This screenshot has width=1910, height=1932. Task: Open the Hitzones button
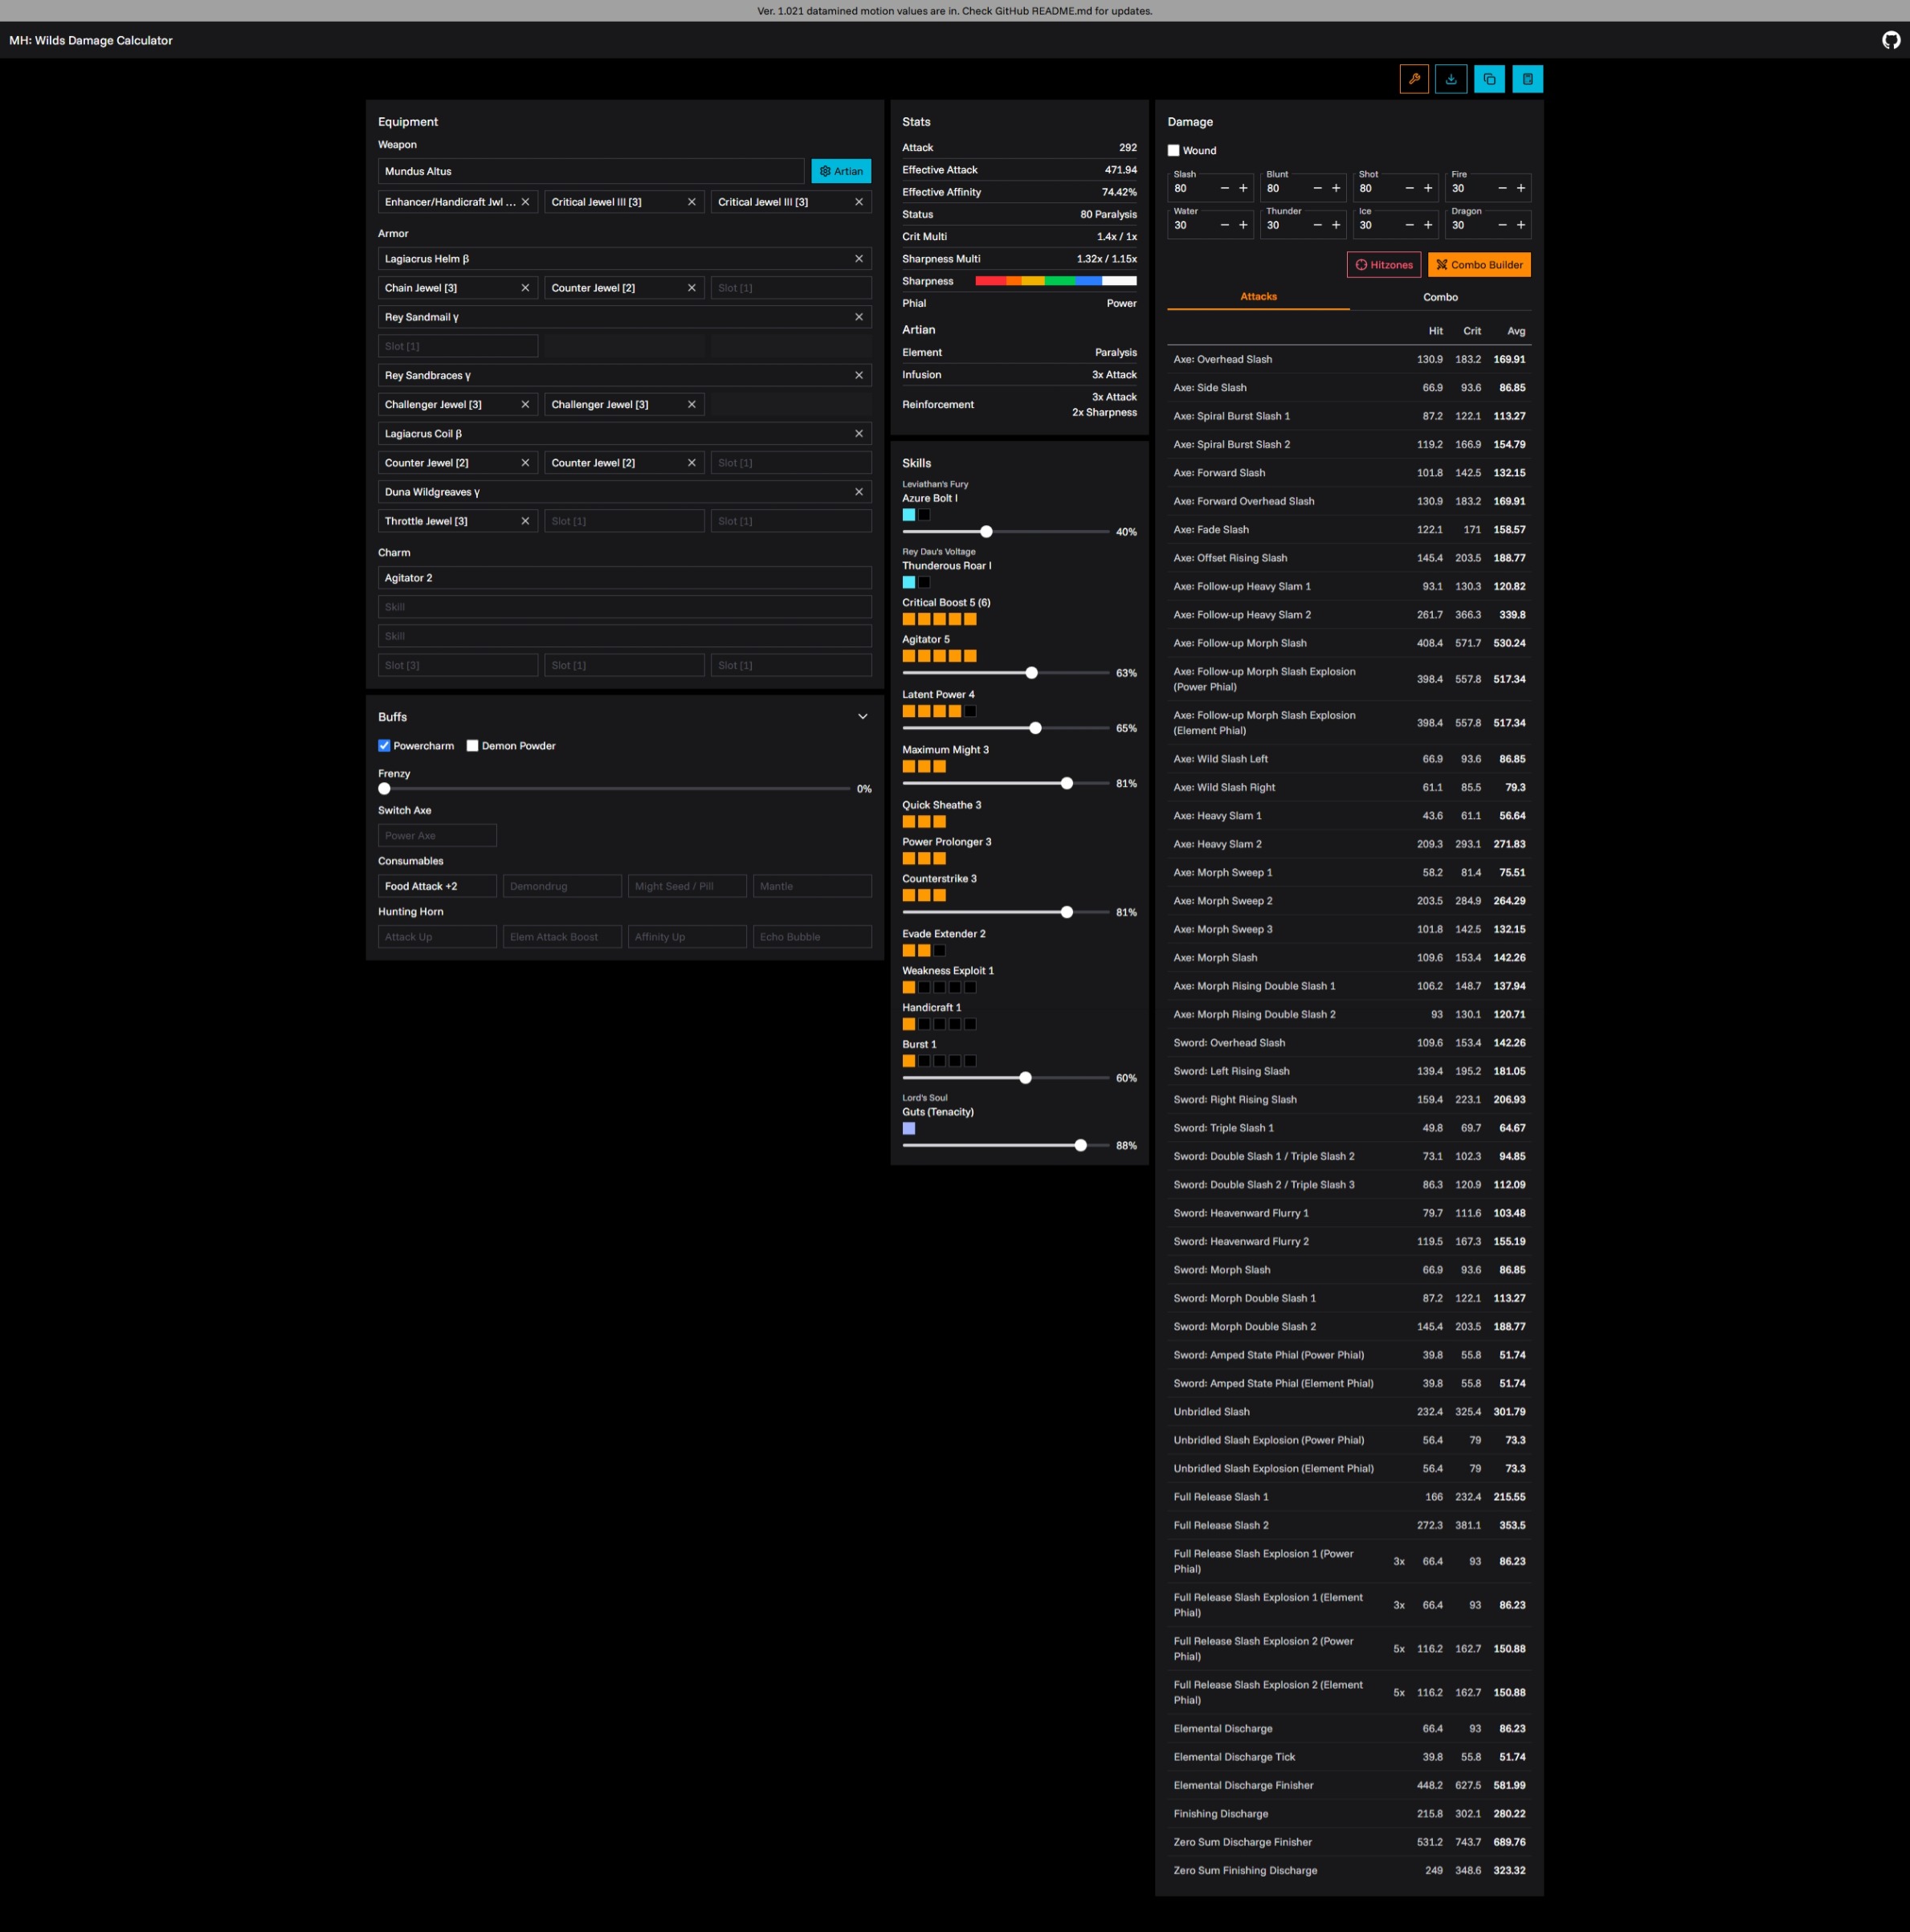(x=1383, y=265)
